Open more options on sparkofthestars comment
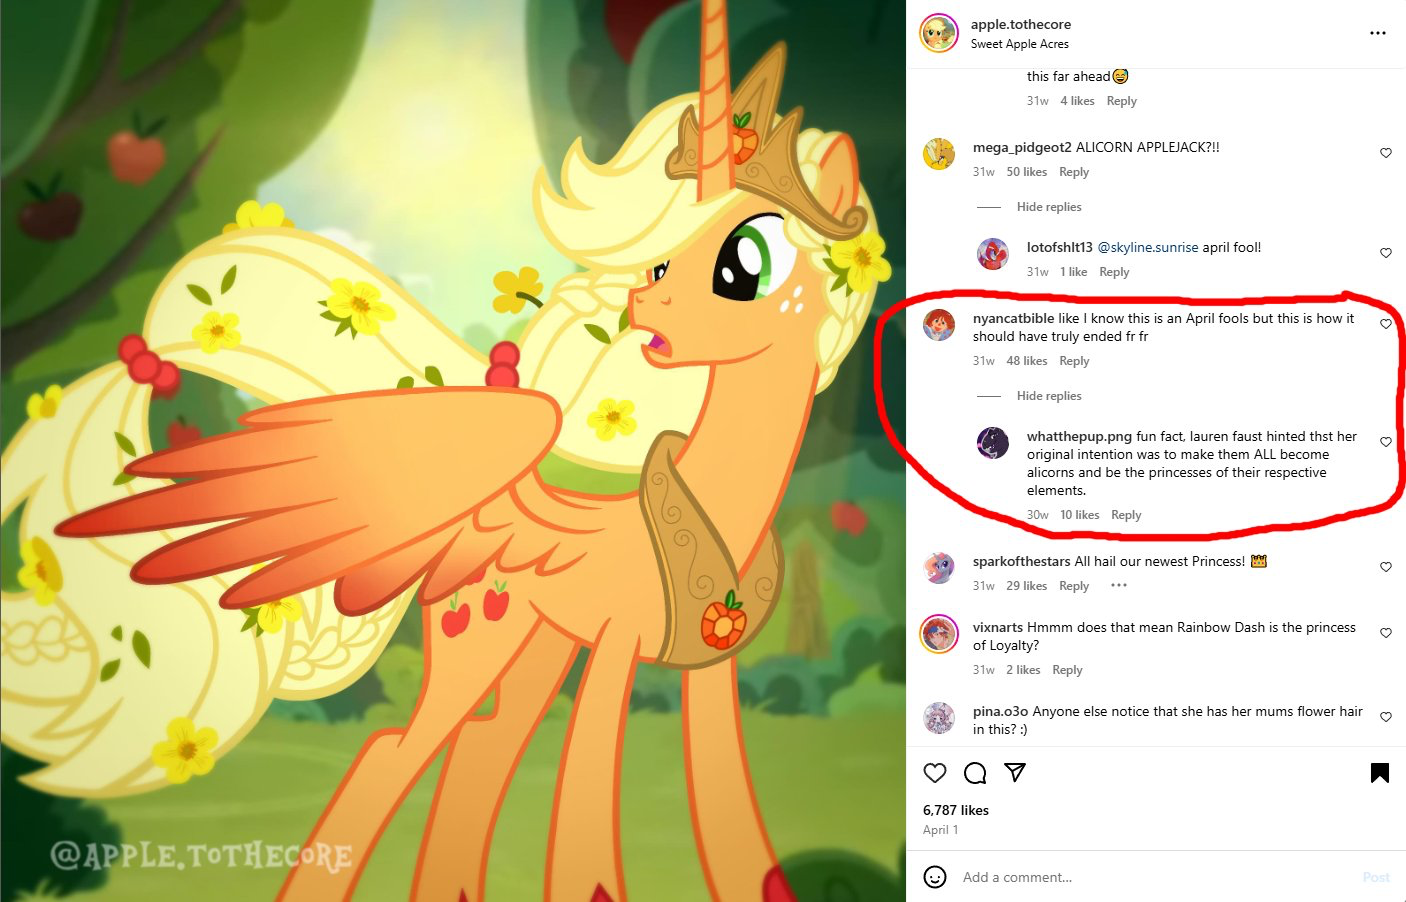 point(1119,586)
